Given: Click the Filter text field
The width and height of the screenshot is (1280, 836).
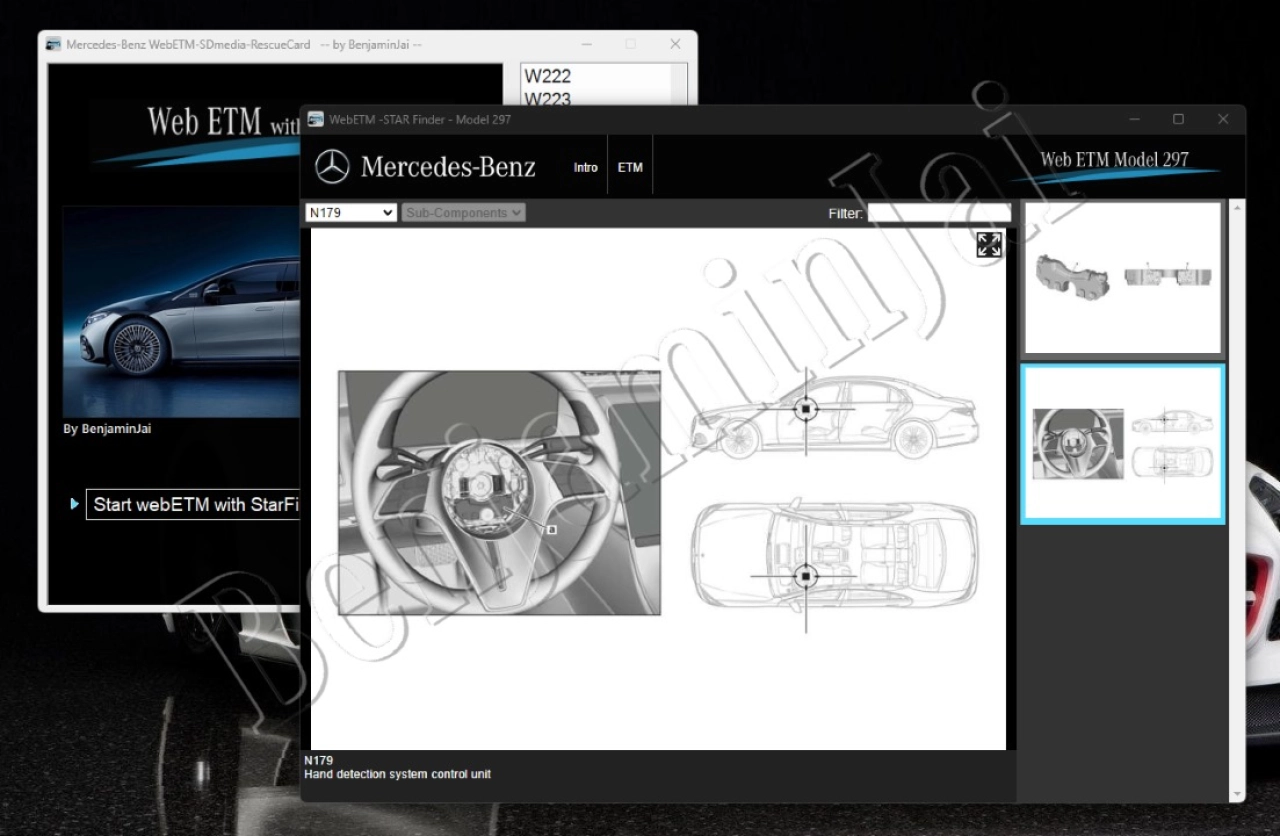Looking at the screenshot, I should (939, 213).
